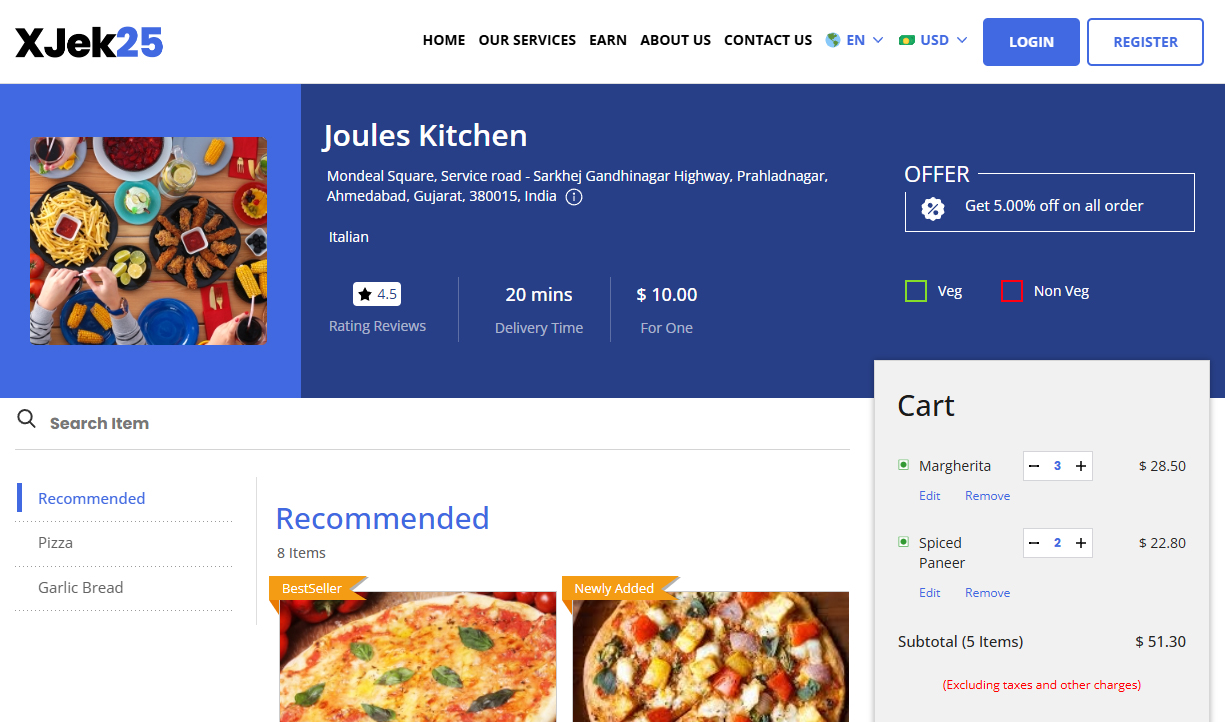
Task: Click the star icon in the 4.5 rating badge
Action: point(364,293)
